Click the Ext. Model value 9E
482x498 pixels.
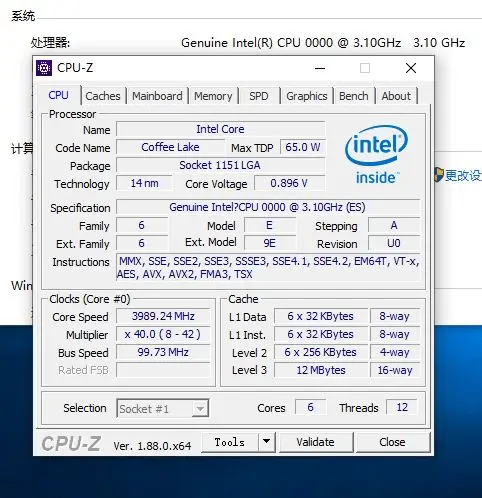coord(269,243)
